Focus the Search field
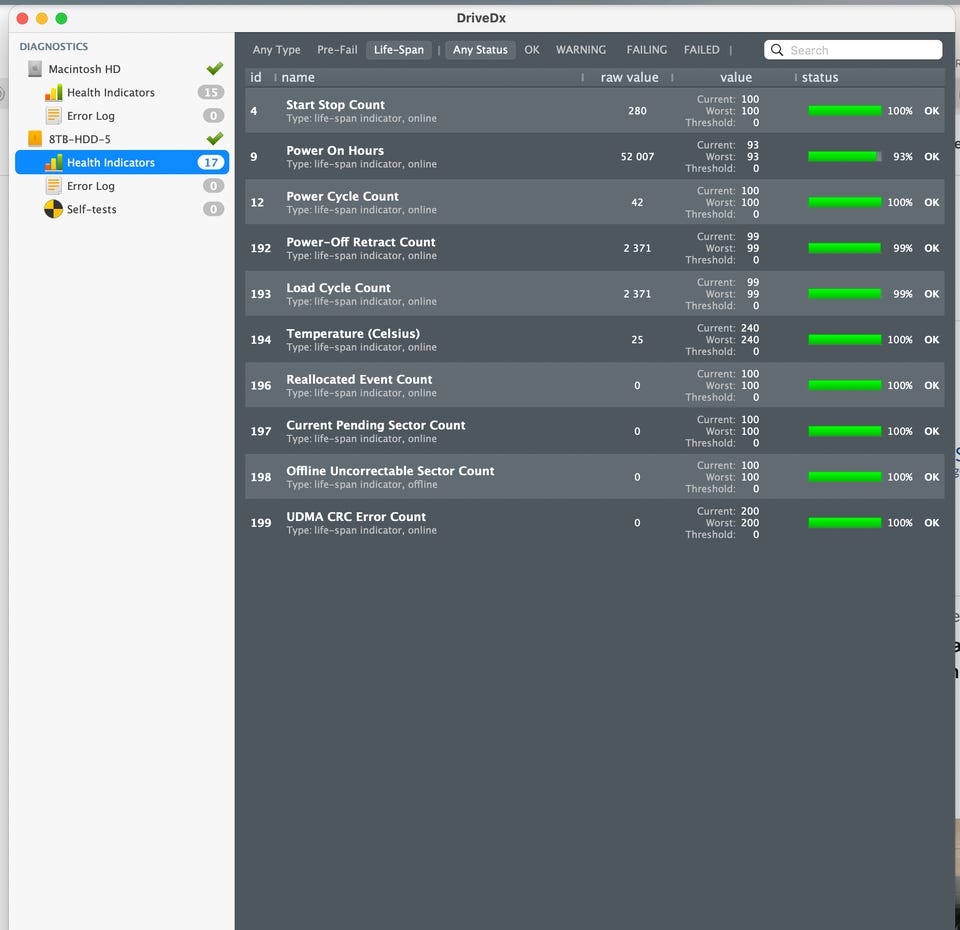Viewport: 960px width, 930px height. (x=853, y=50)
